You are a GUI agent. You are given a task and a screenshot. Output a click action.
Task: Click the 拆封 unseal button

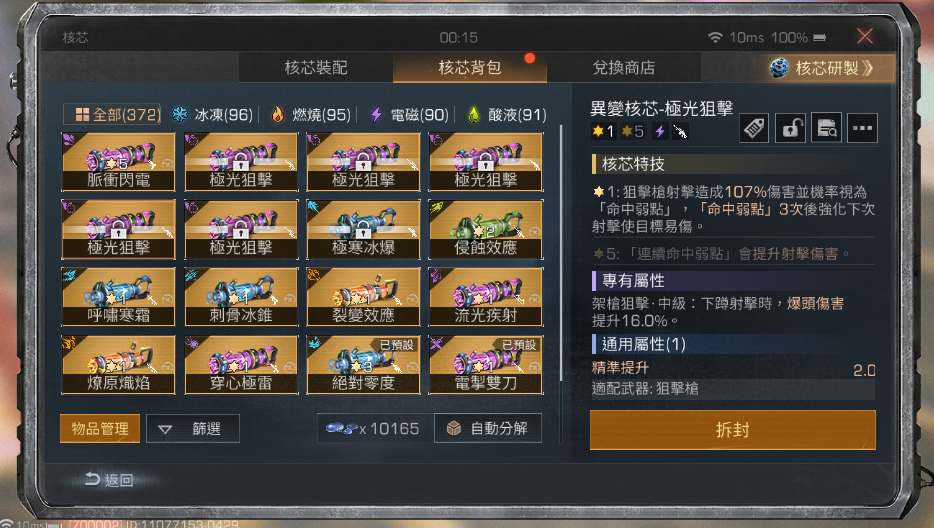[x=733, y=430]
